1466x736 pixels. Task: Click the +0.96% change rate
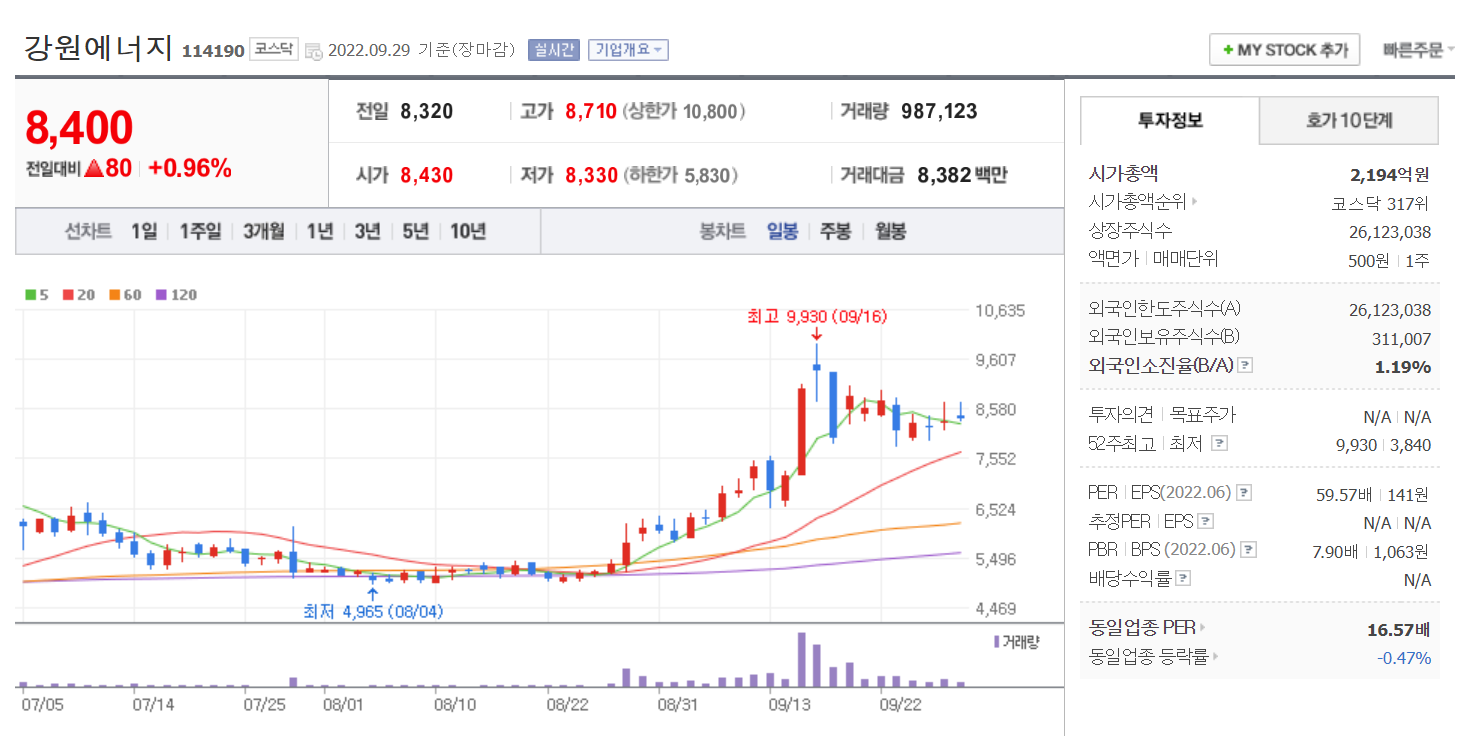point(190,168)
